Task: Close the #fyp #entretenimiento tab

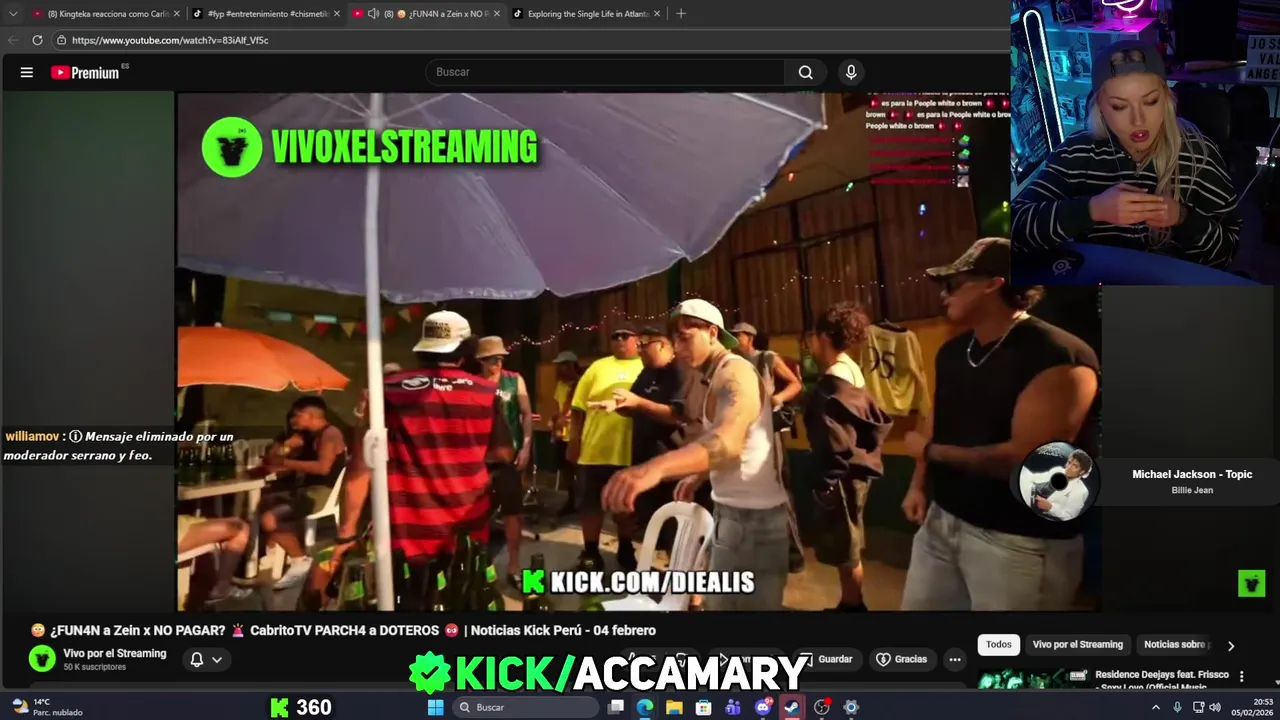Action: [337, 14]
